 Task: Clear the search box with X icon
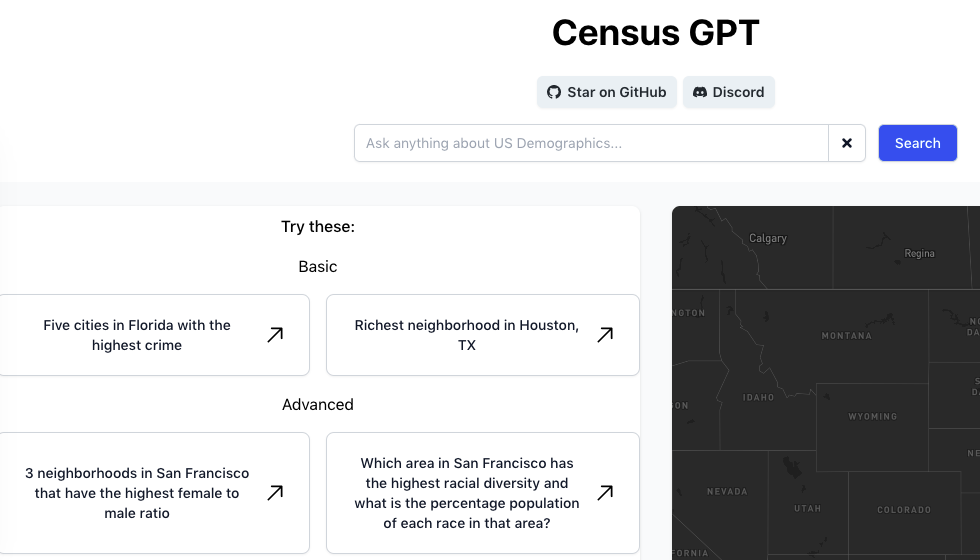click(847, 143)
